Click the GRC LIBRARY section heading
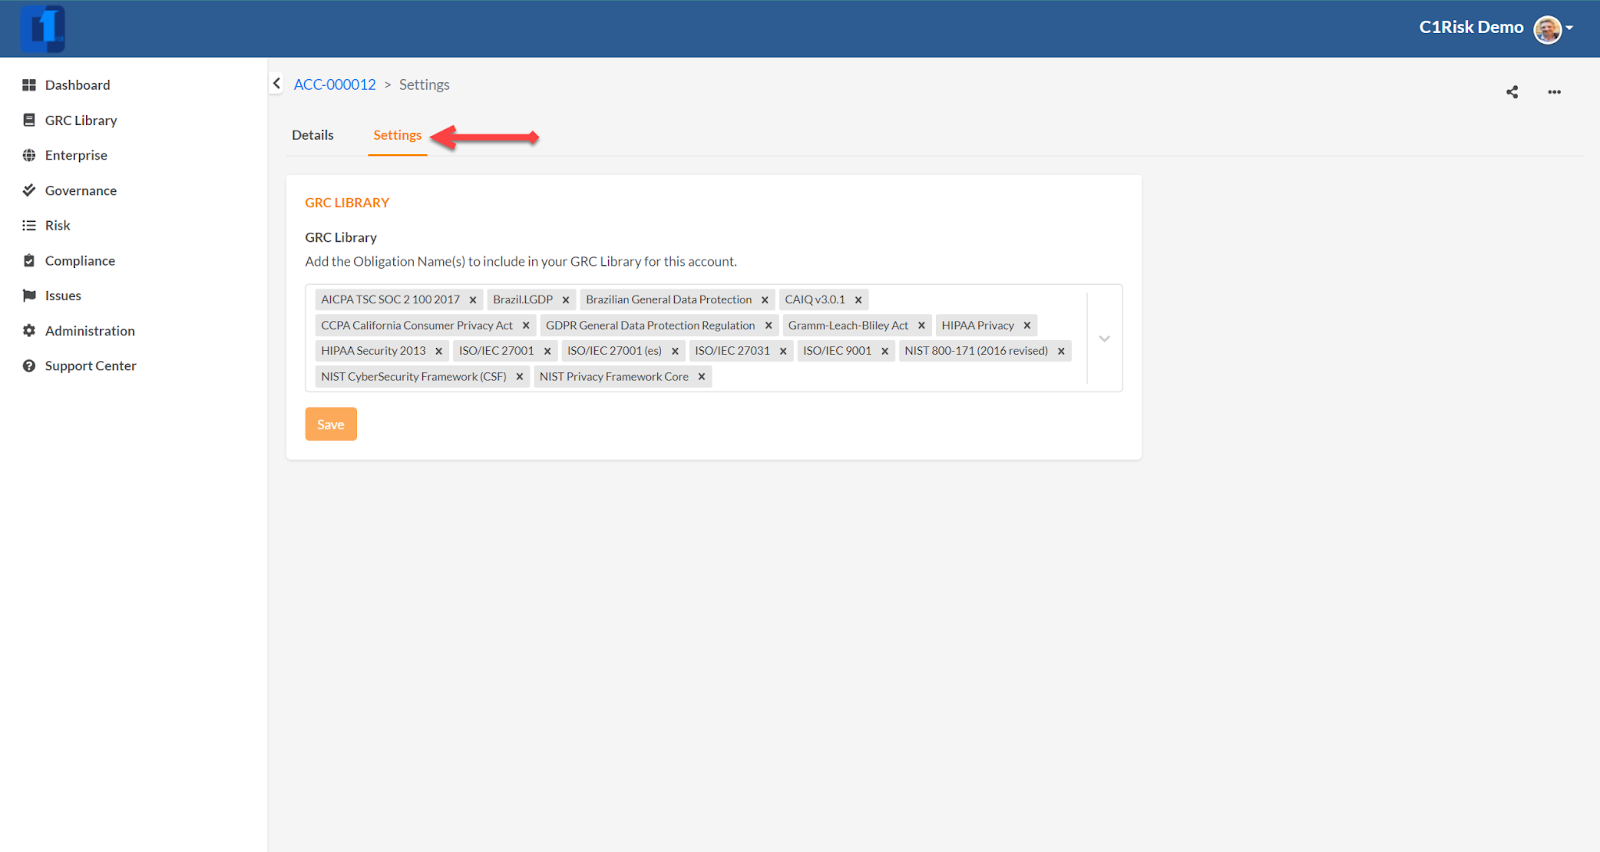1600x852 pixels. 347,202
